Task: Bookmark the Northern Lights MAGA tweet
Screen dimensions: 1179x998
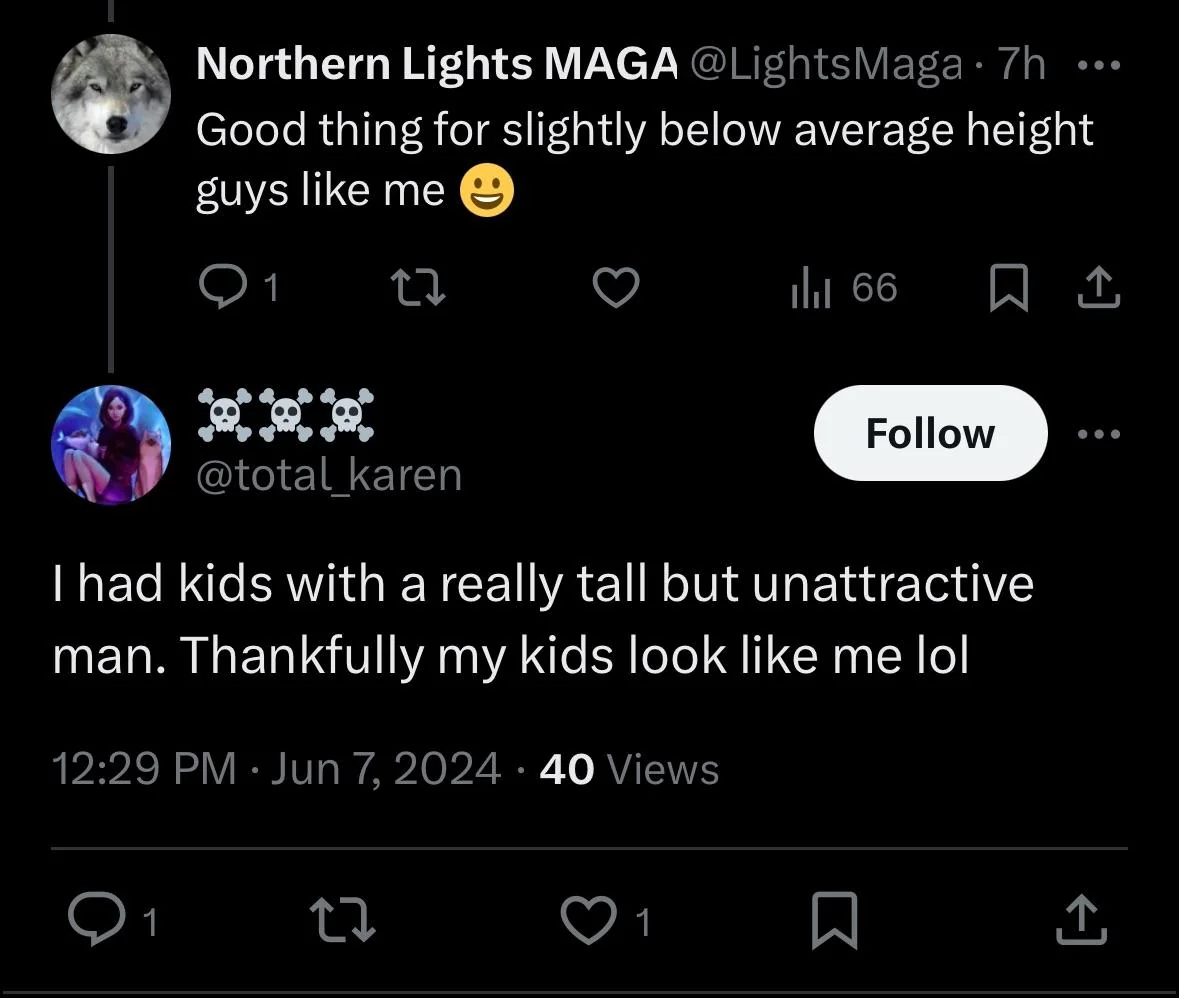Action: pyautogui.click(x=1008, y=287)
